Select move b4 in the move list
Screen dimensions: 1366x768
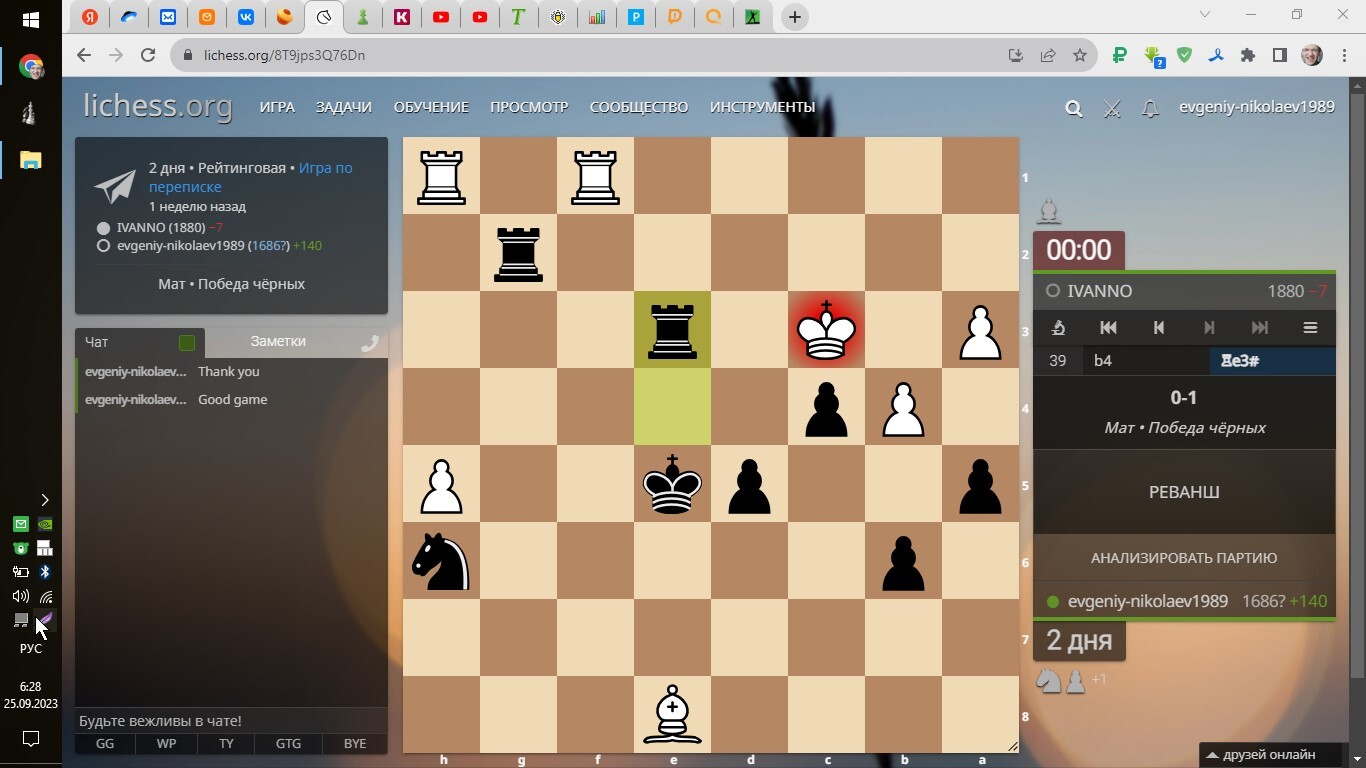pyautogui.click(x=1145, y=361)
